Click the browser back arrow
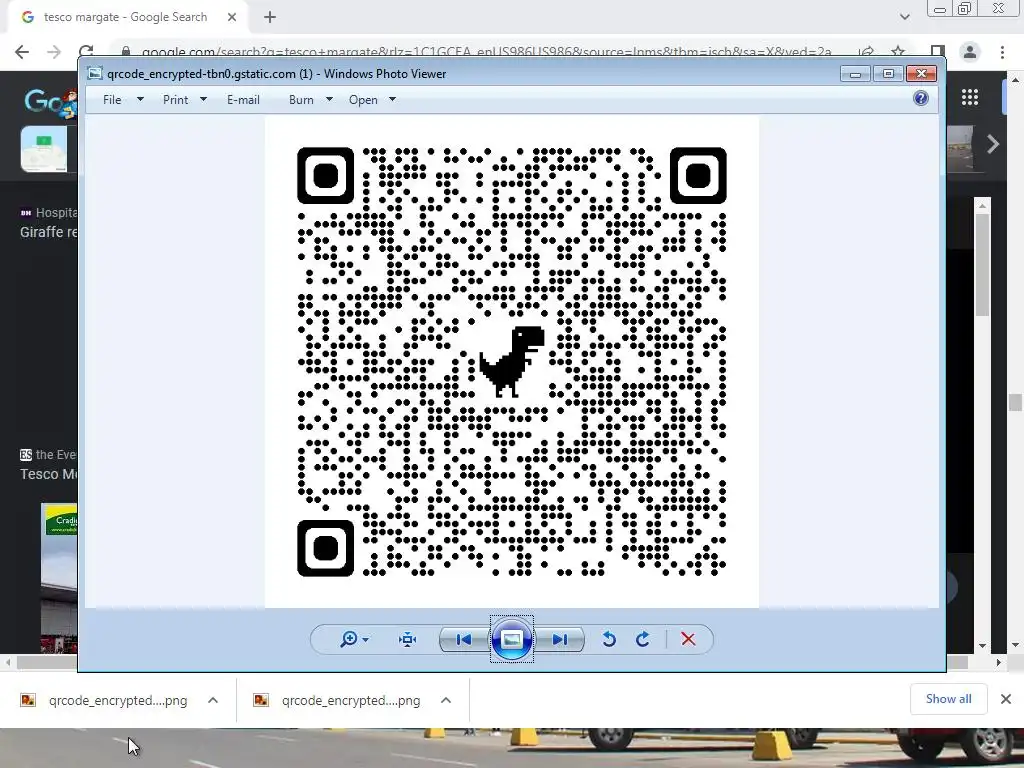 (x=22, y=52)
